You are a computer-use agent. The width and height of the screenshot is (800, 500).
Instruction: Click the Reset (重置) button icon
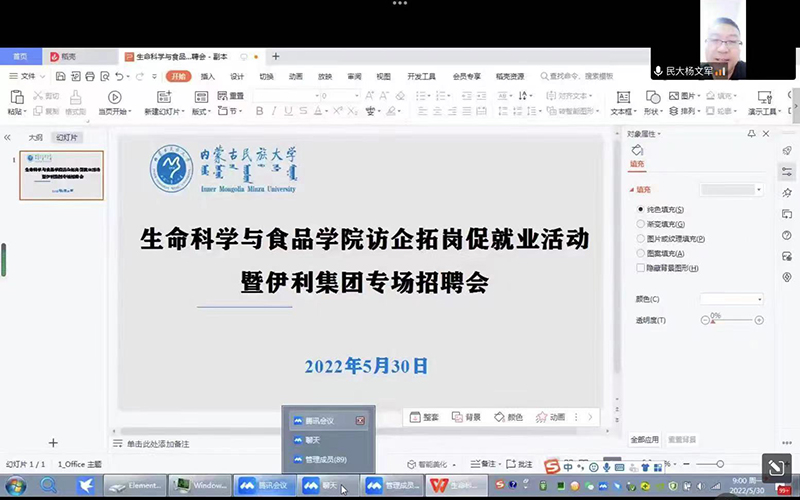[x=222, y=95]
